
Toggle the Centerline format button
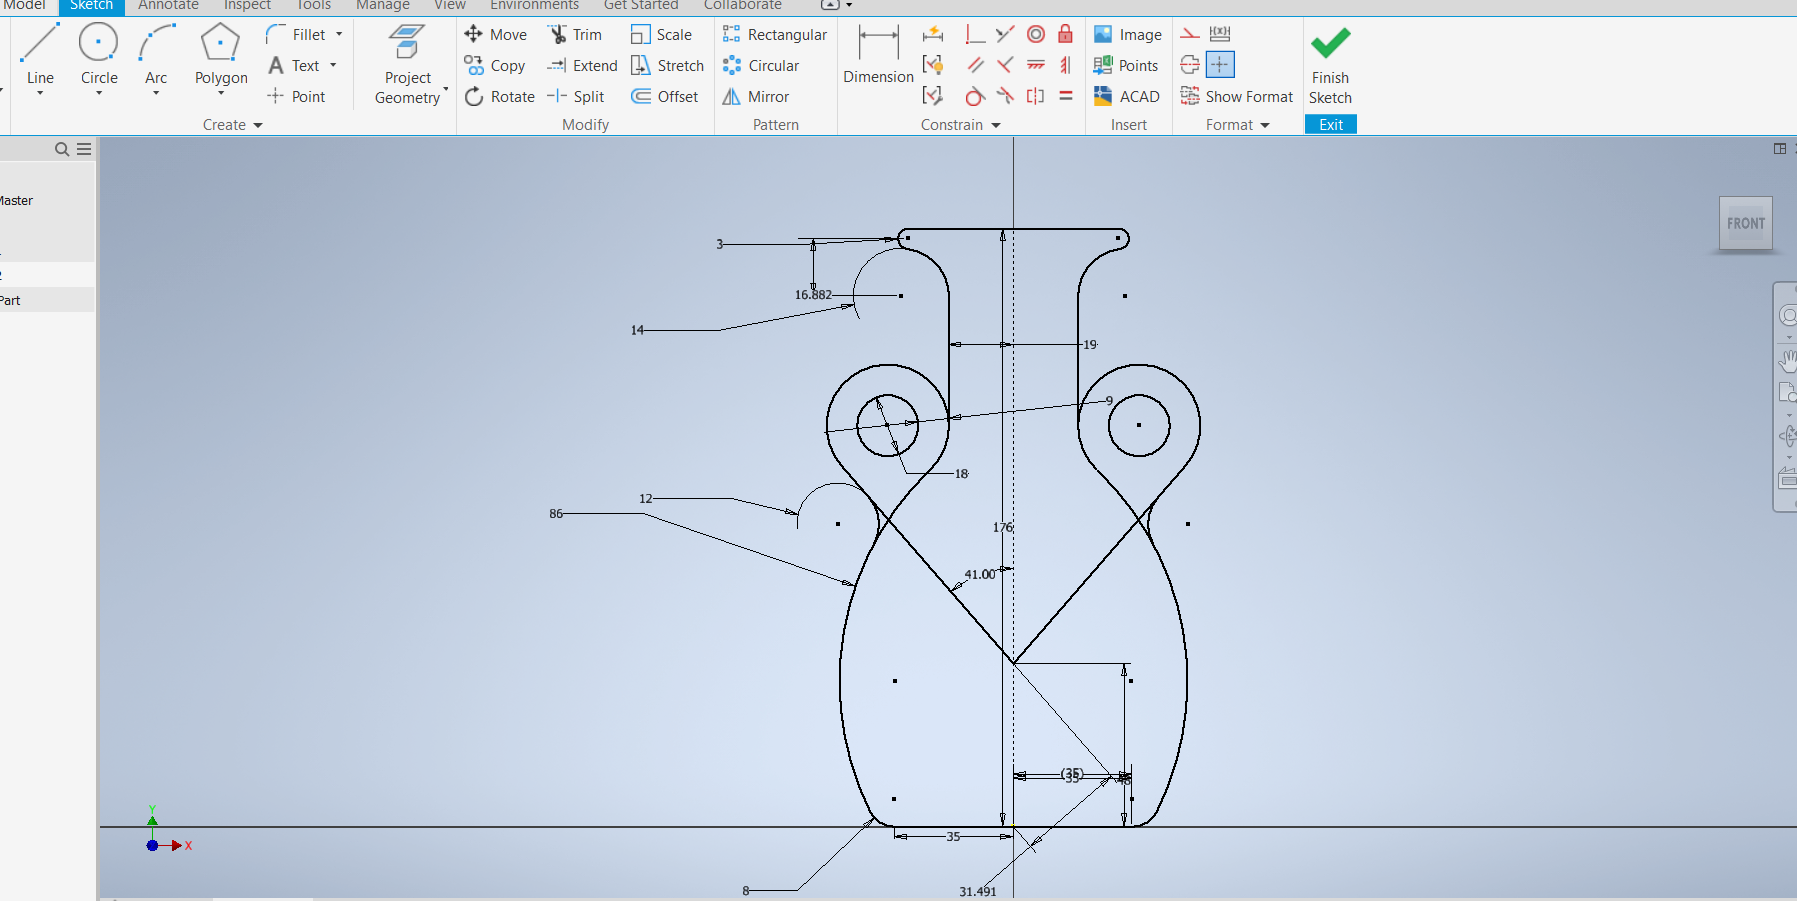(x=1190, y=66)
